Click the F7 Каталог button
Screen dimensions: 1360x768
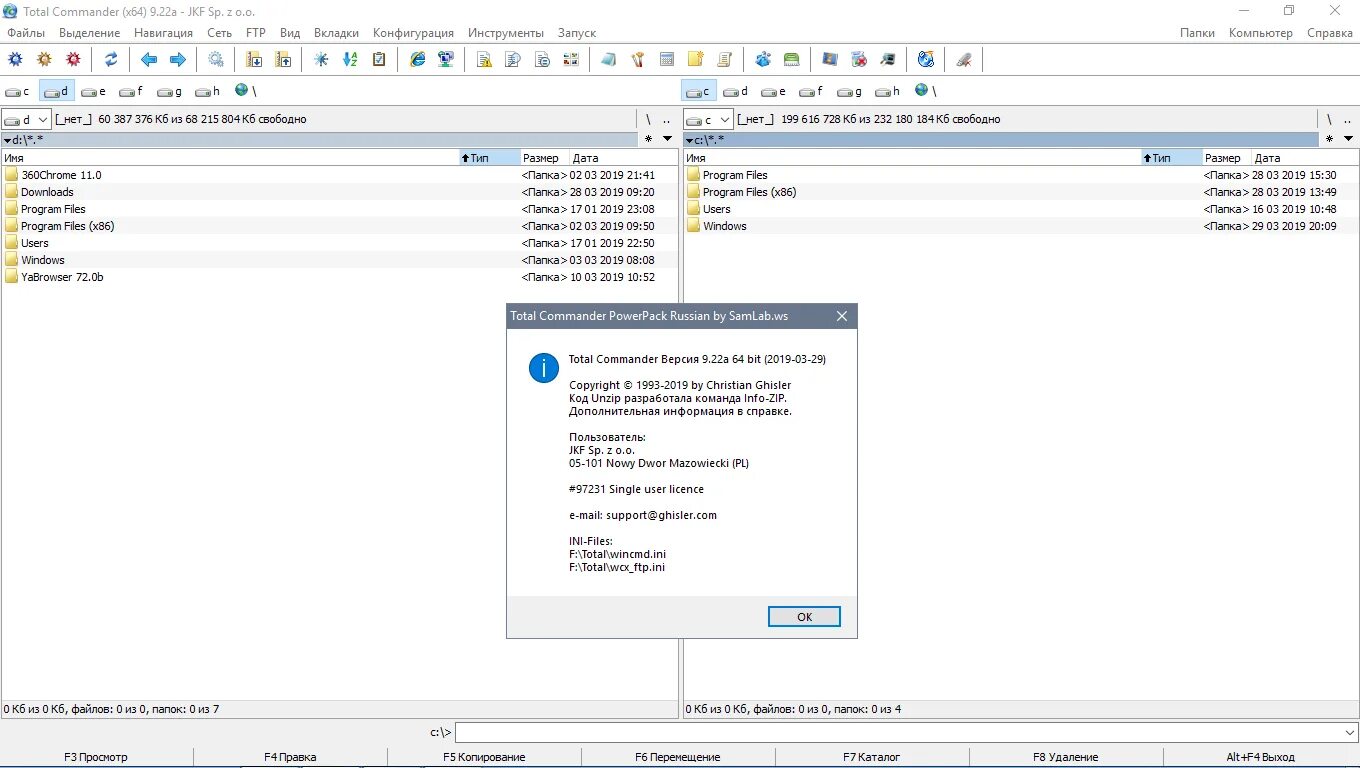872,757
